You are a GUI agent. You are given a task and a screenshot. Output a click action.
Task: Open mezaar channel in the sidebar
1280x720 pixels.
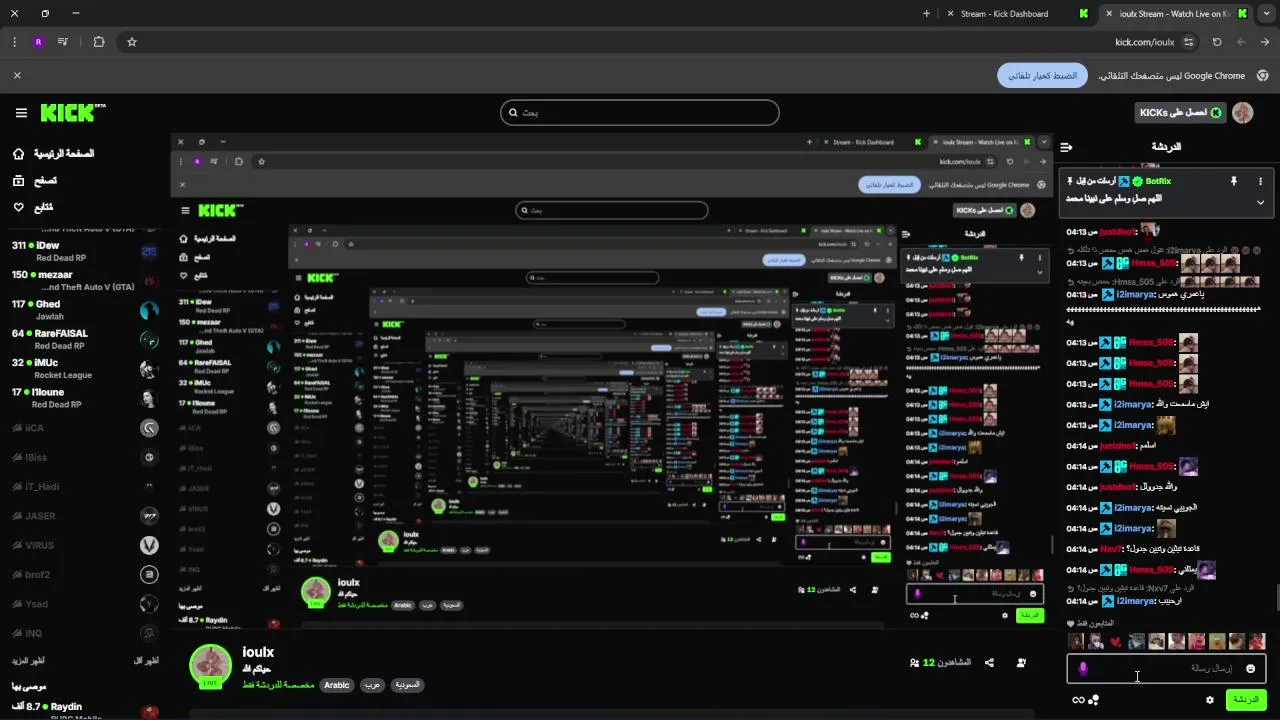[84, 280]
